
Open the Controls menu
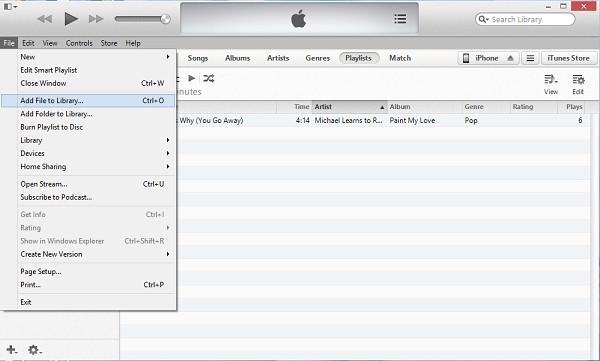[79, 43]
